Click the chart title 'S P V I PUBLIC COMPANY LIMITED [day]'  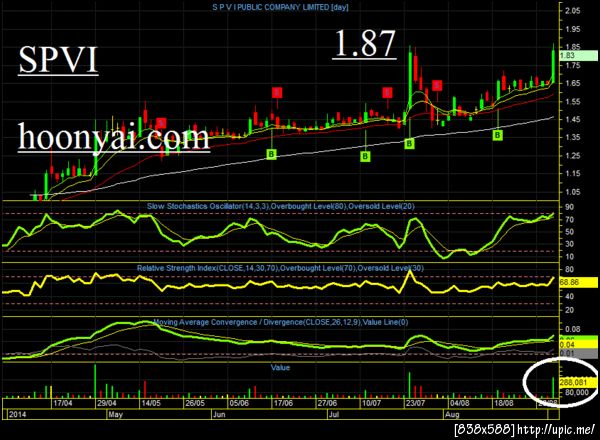pyautogui.click(x=280, y=7)
